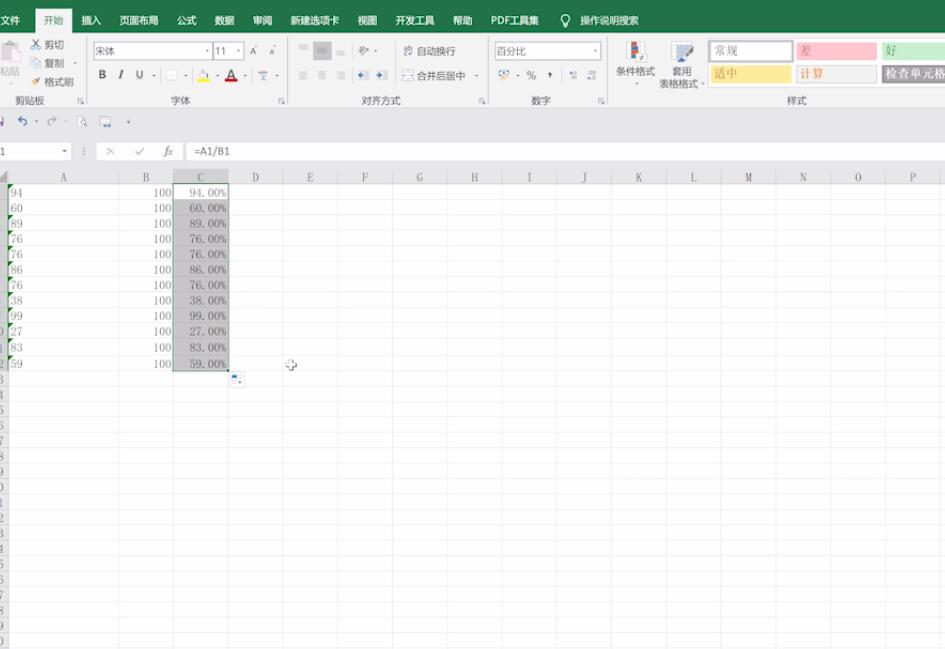Click the formula bar showing =A1/B1

coord(565,151)
